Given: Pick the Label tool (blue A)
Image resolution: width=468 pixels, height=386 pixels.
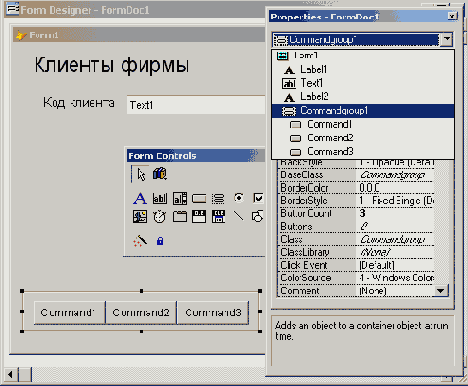Looking at the screenshot, I should click(x=140, y=198).
